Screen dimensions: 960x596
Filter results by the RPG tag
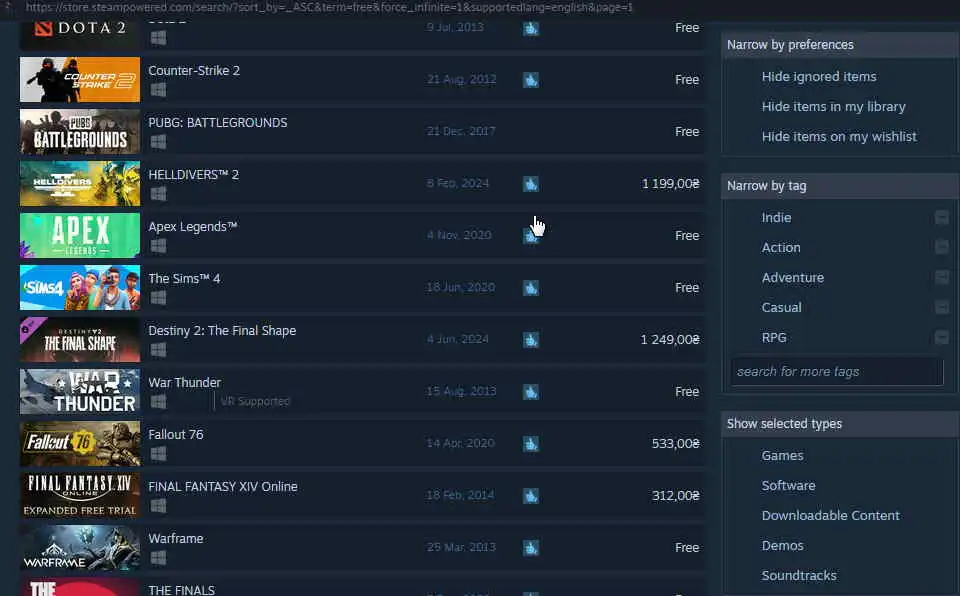(x=774, y=338)
